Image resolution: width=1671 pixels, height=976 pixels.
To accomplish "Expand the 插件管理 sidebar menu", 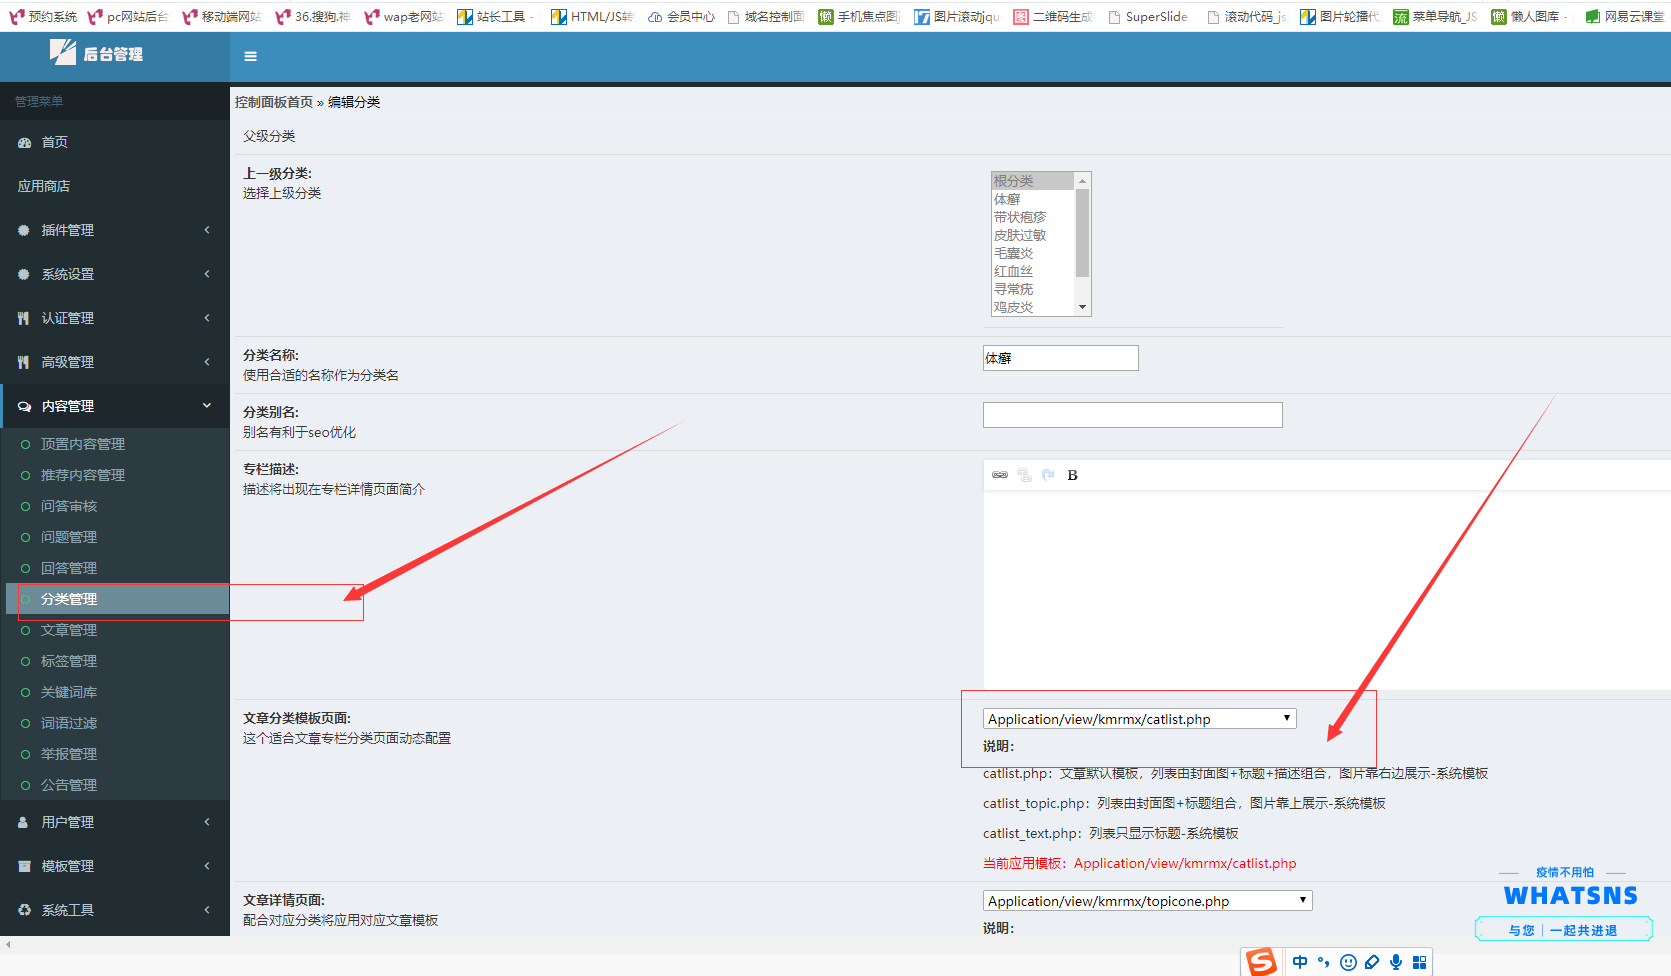I will pos(115,230).
